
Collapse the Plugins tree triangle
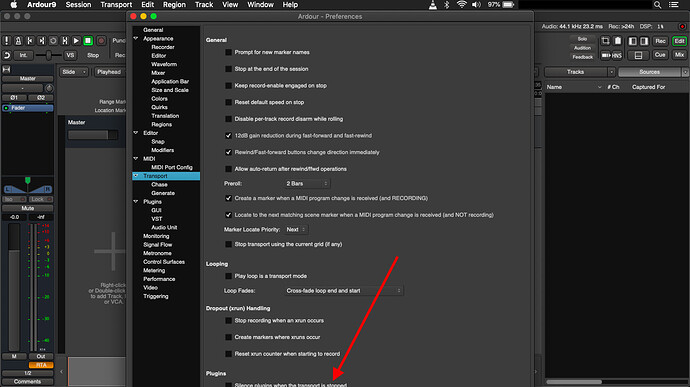click(x=136, y=202)
